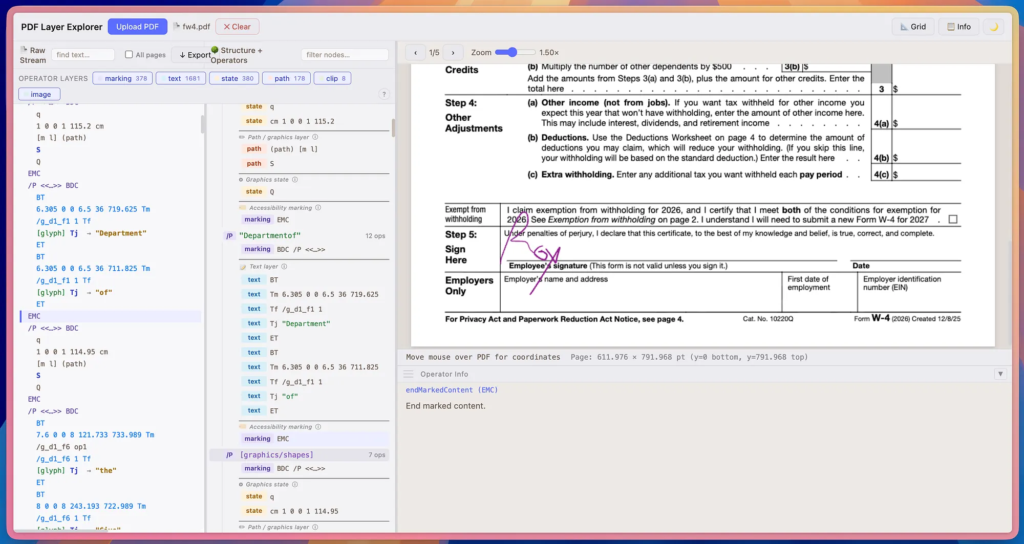Toggle the Grid overlay button
This screenshot has width=1024, height=544.
(x=913, y=27)
